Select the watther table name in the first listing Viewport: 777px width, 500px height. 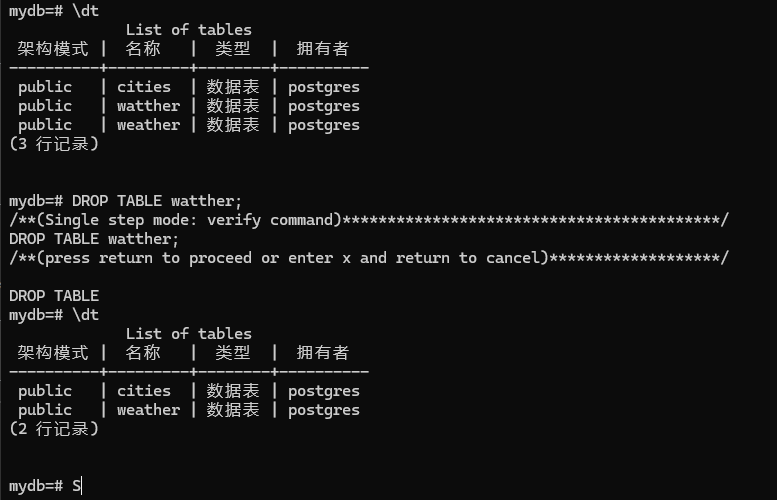click(148, 106)
